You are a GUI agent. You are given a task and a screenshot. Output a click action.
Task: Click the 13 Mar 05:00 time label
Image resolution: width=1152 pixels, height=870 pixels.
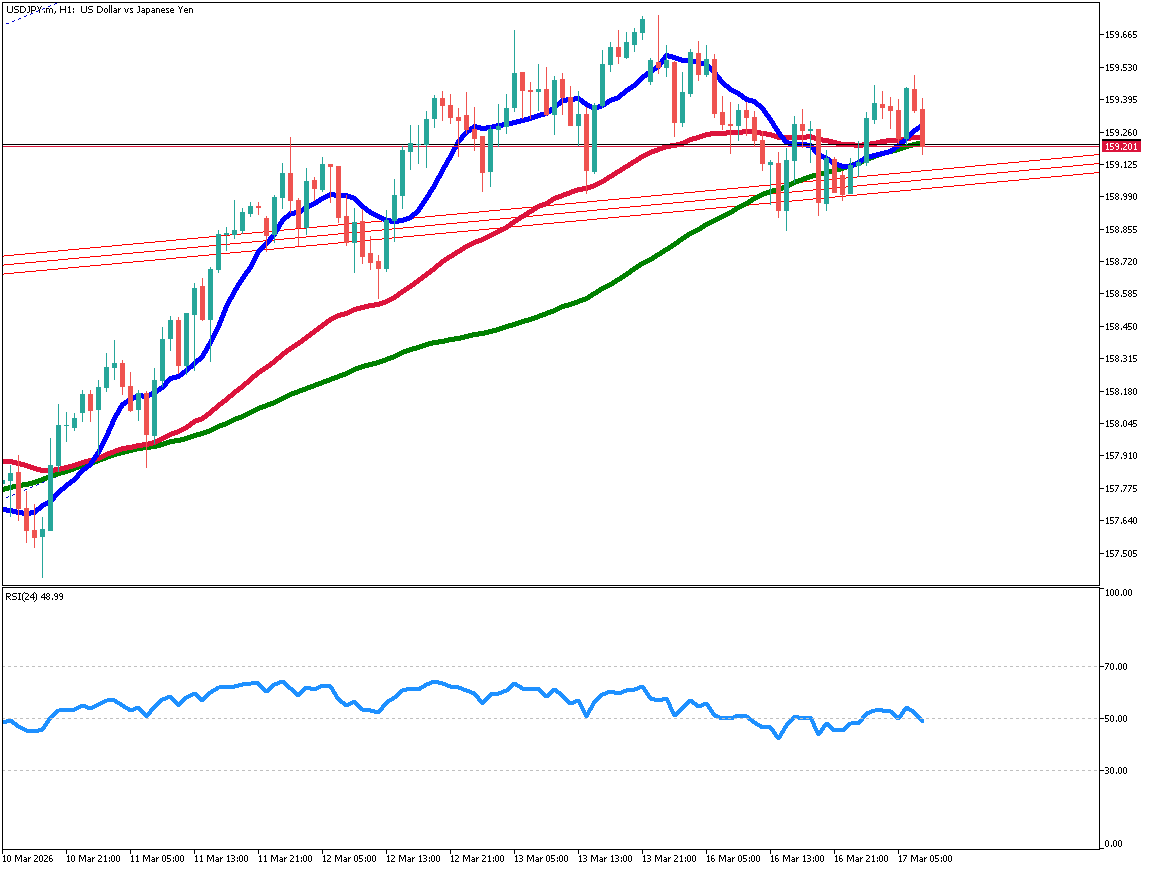(541, 858)
